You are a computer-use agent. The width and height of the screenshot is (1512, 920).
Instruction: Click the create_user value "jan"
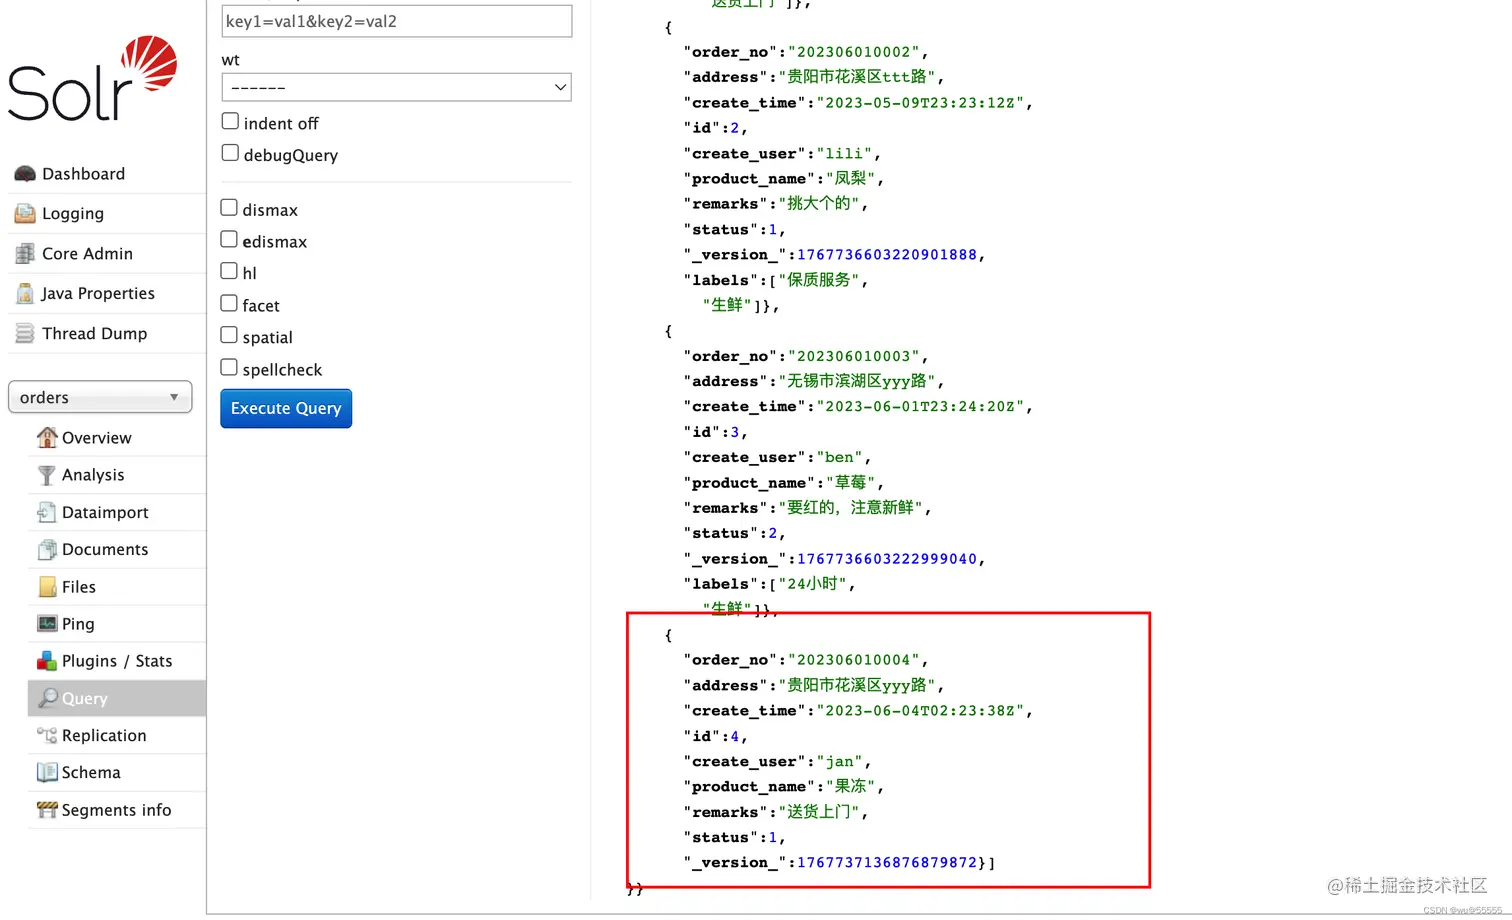click(840, 762)
